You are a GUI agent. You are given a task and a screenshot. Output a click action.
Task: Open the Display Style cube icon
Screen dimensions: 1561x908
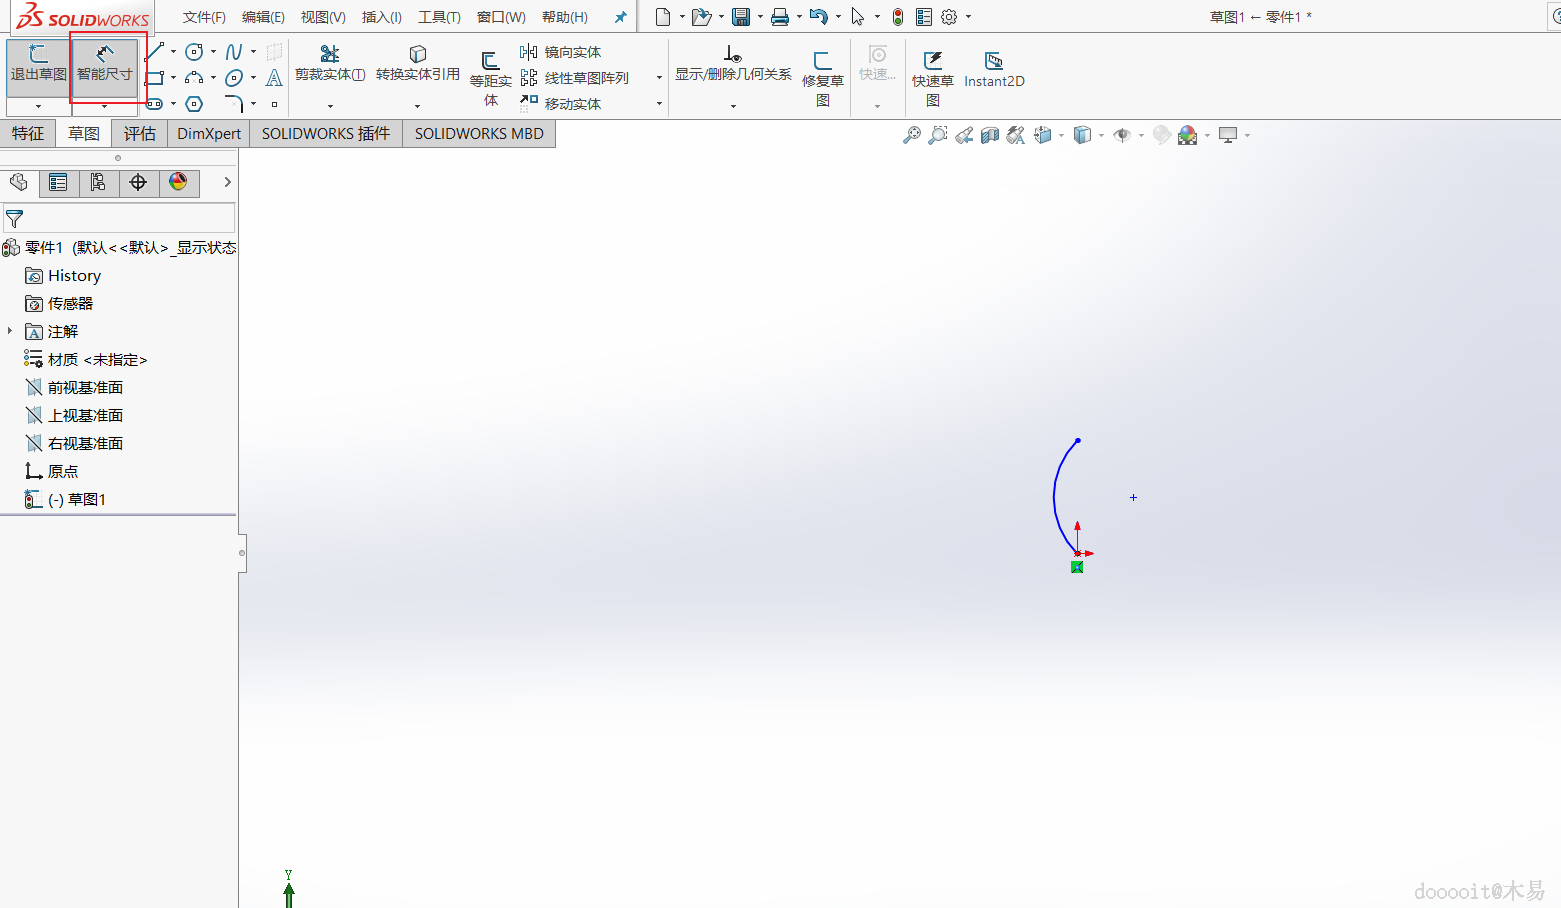pyautogui.click(x=1082, y=135)
